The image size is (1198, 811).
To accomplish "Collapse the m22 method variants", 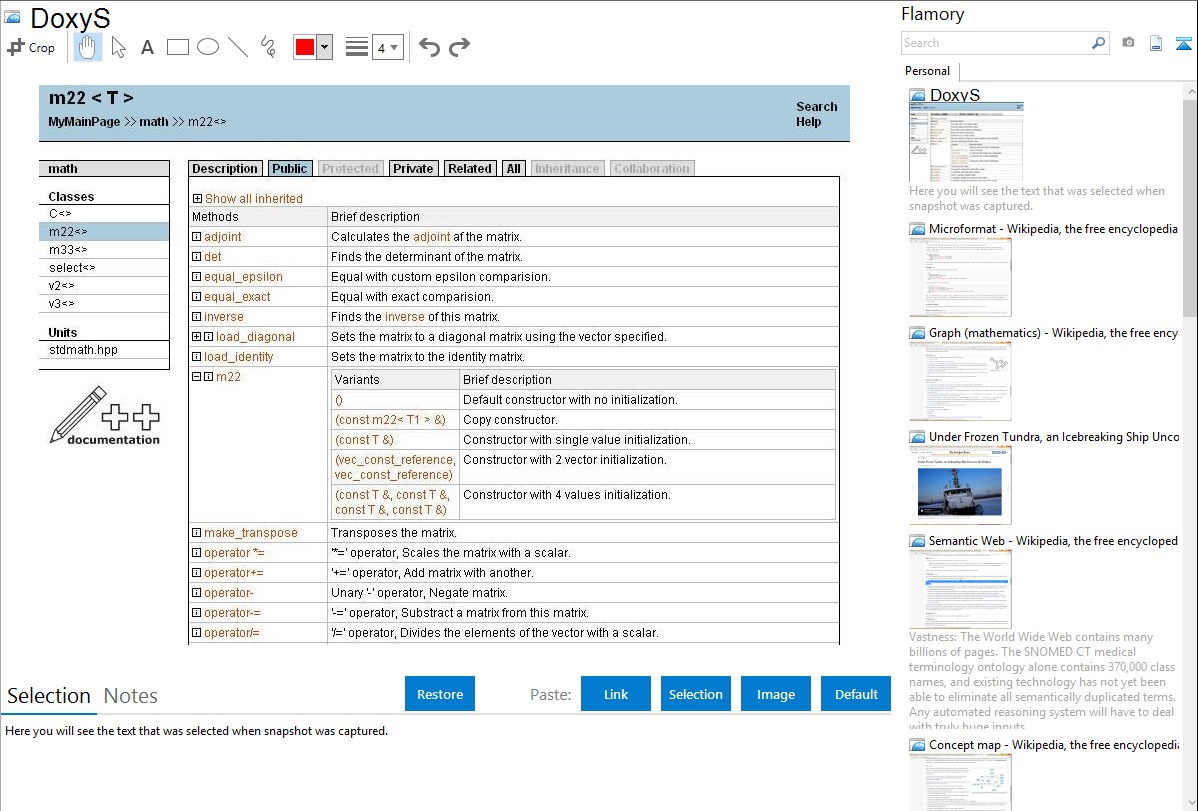I will click(x=197, y=377).
